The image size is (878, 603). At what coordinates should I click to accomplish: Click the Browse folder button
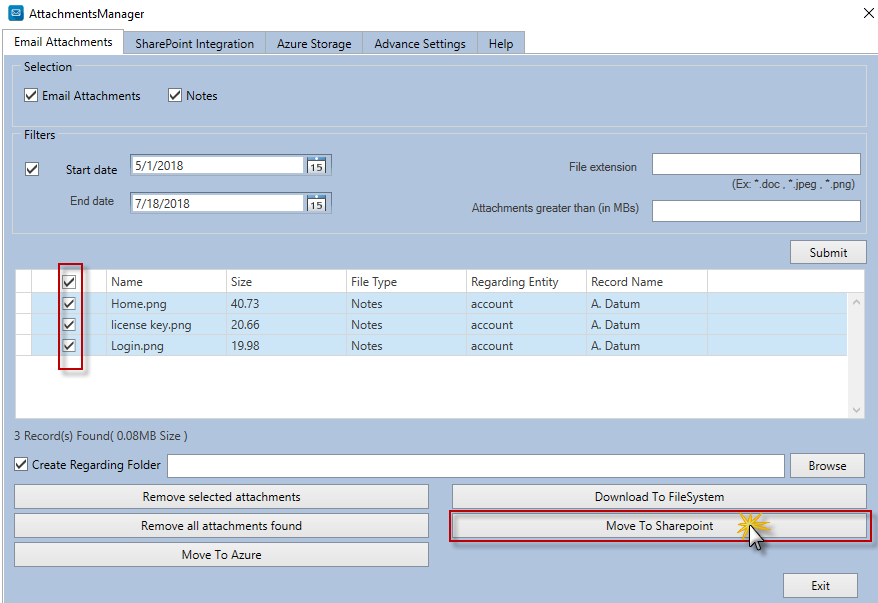(827, 466)
